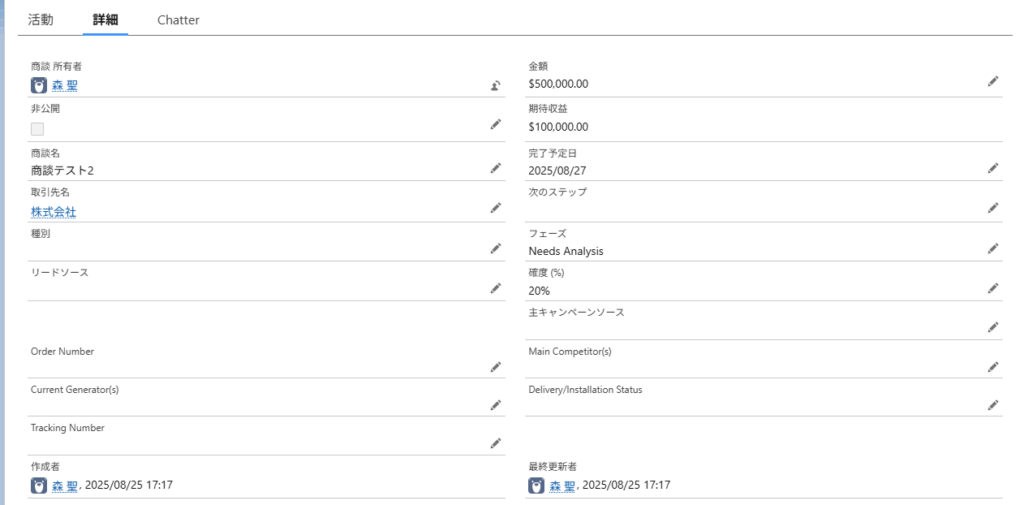Click 森 聖 link under 最終更新者
The width and height of the screenshot is (1024, 505).
click(562, 485)
